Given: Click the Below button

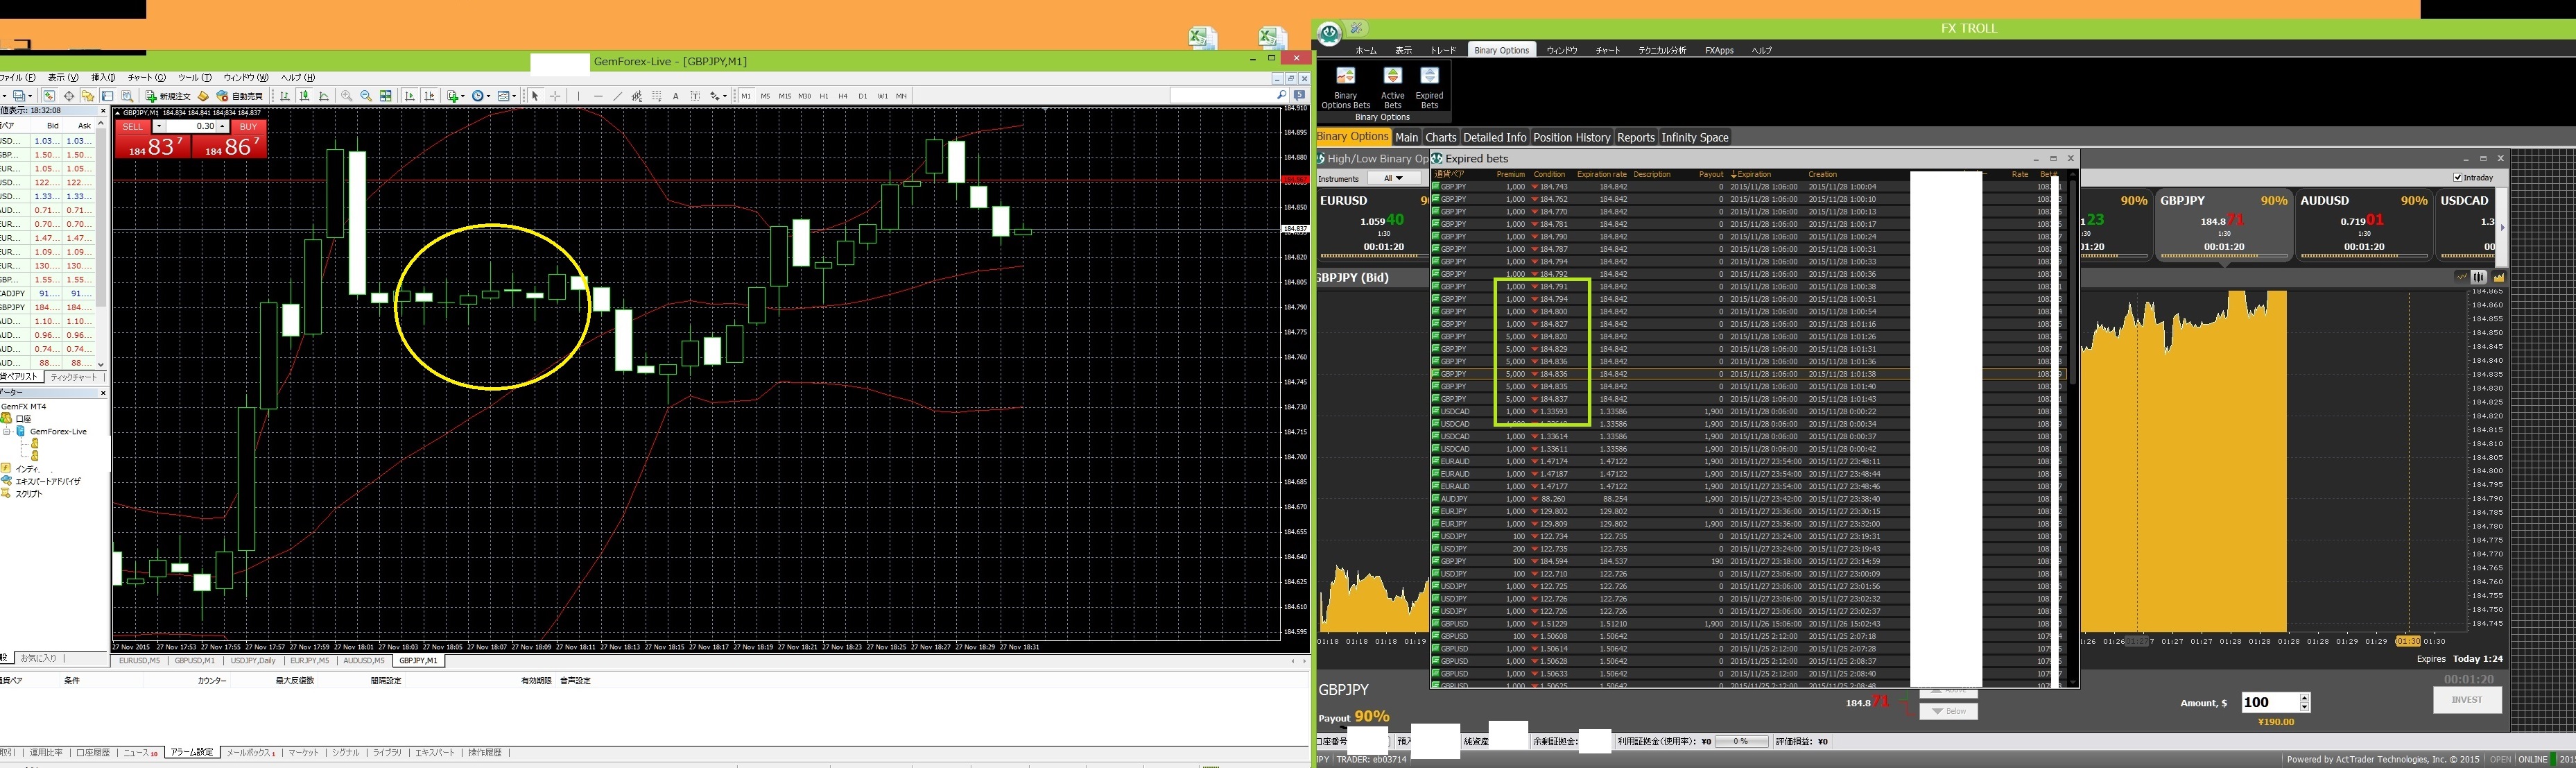Looking at the screenshot, I should (1948, 711).
